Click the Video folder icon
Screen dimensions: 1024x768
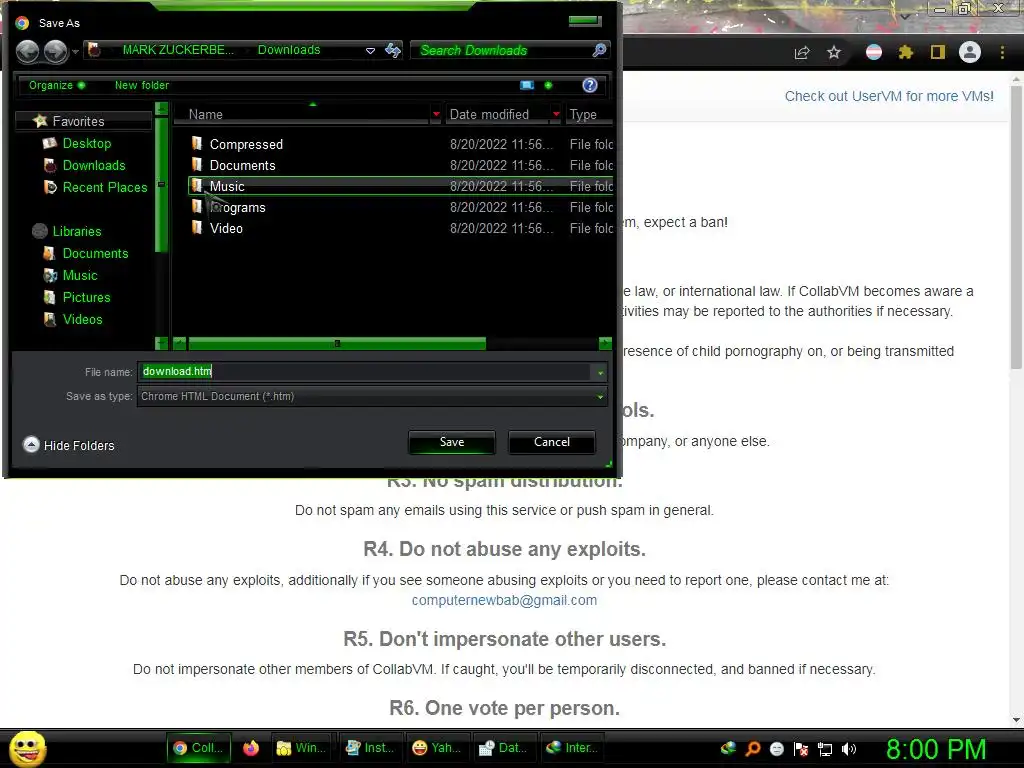pos(197,227)
